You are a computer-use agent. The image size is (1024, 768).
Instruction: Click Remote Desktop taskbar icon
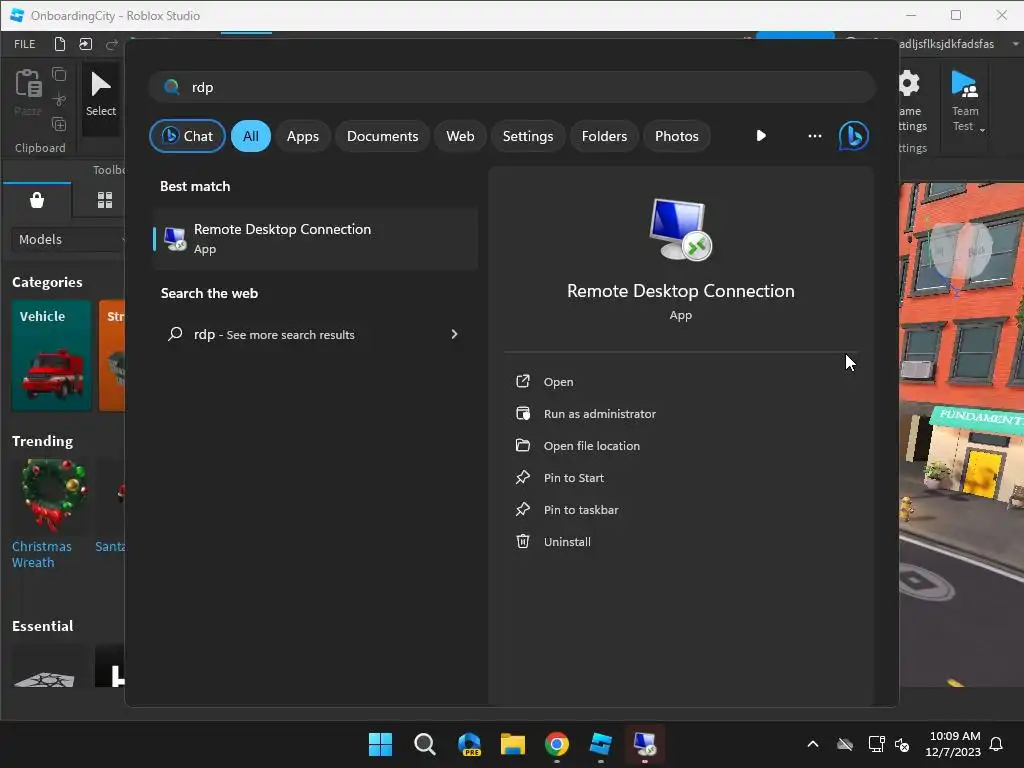pyautogui.click(x=645, y=744)
